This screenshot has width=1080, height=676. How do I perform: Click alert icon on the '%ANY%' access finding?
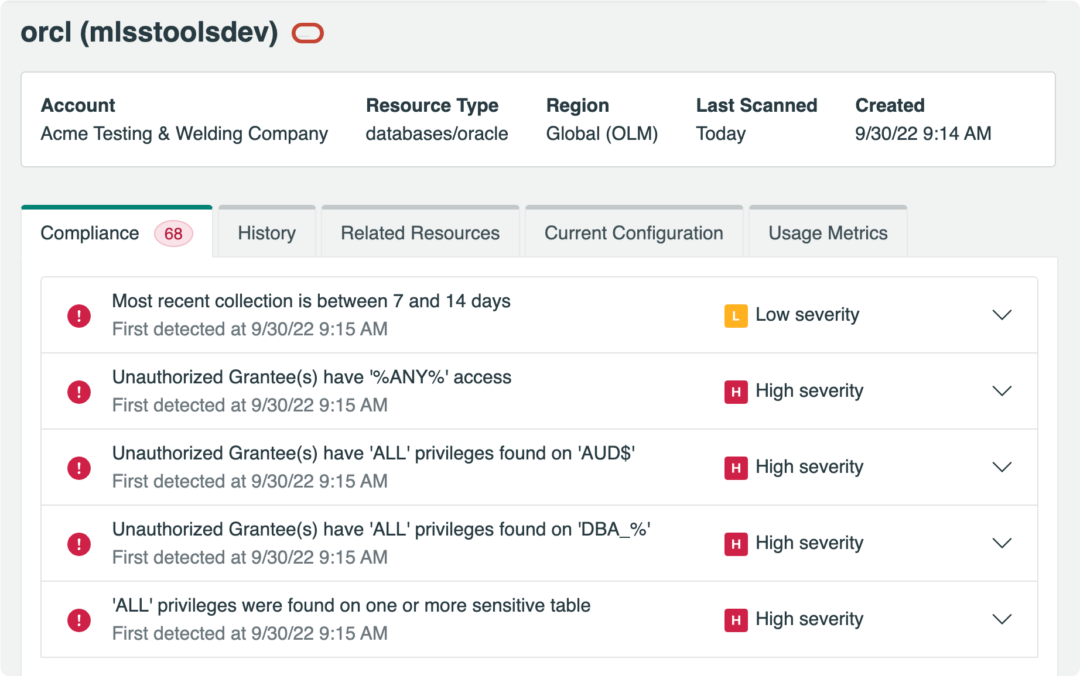pos(79,391)
